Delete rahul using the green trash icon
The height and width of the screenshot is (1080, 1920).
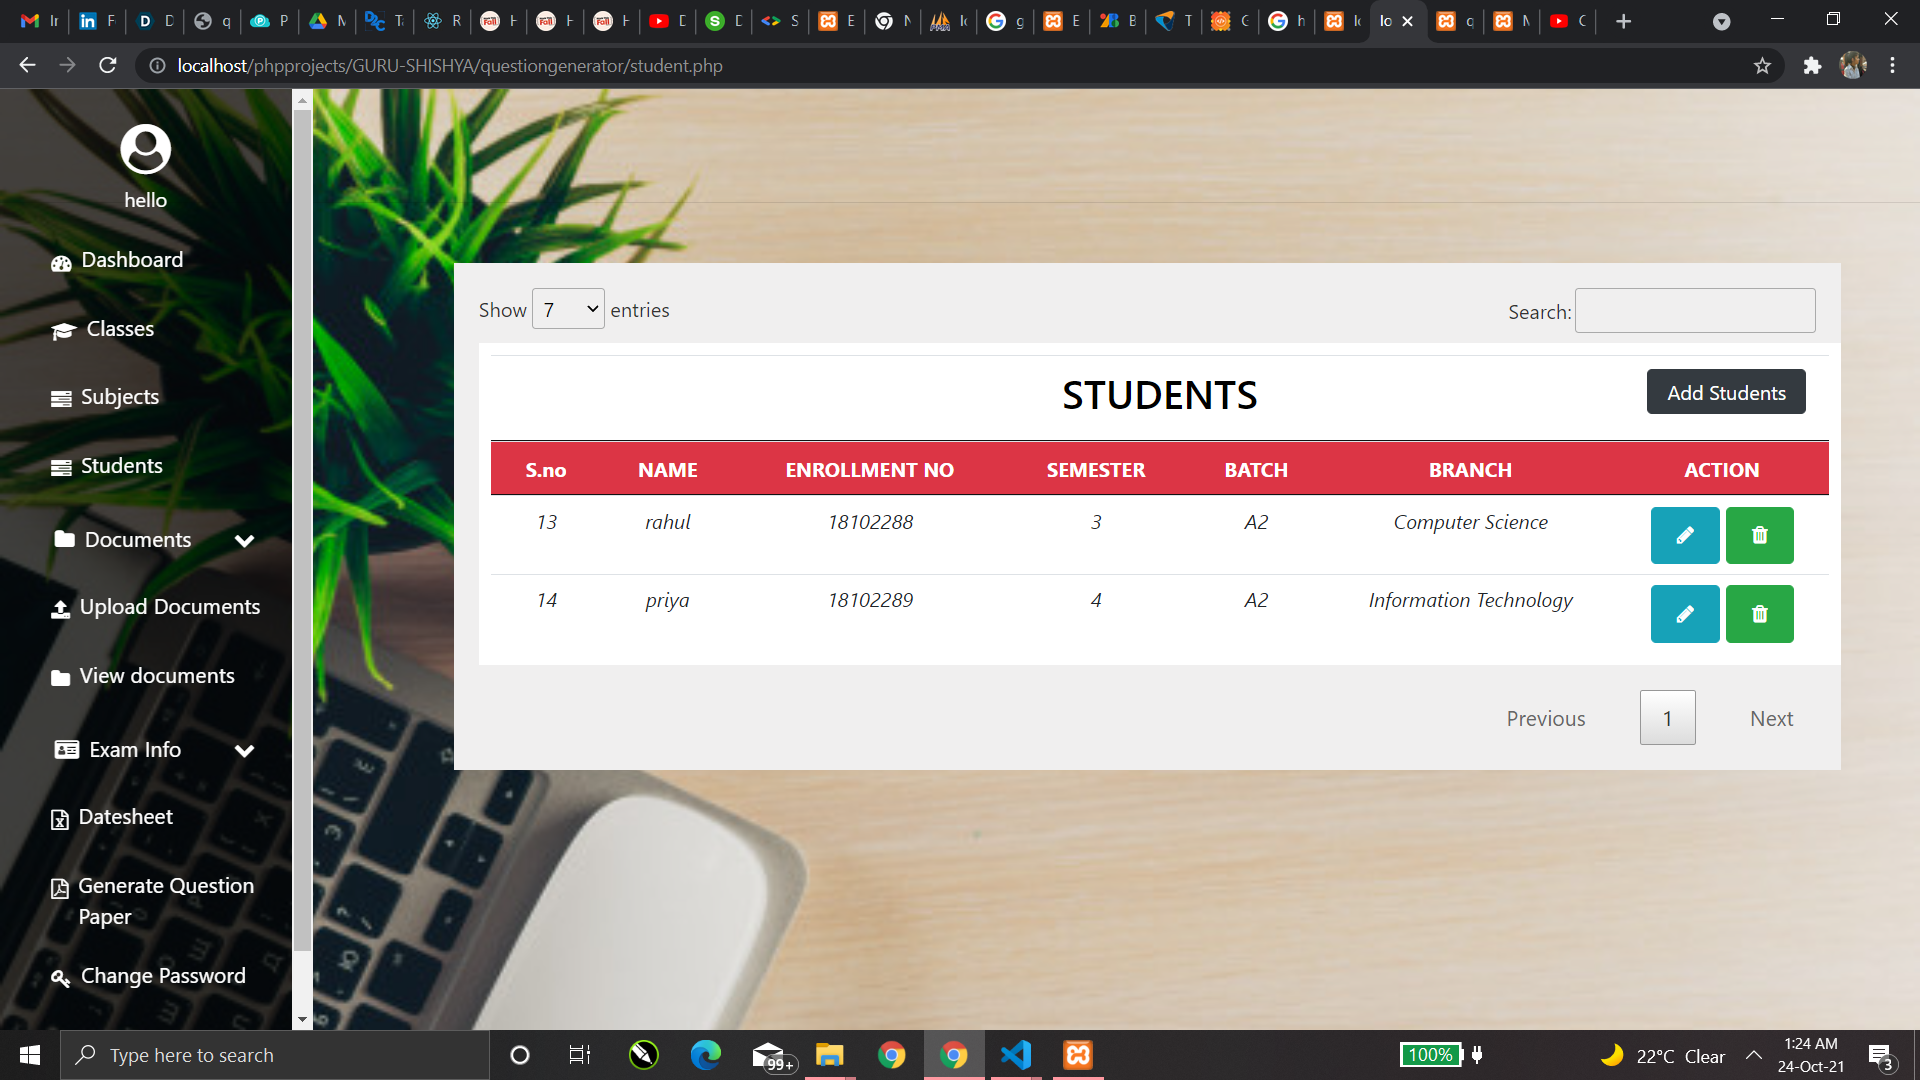(1759, 535)
